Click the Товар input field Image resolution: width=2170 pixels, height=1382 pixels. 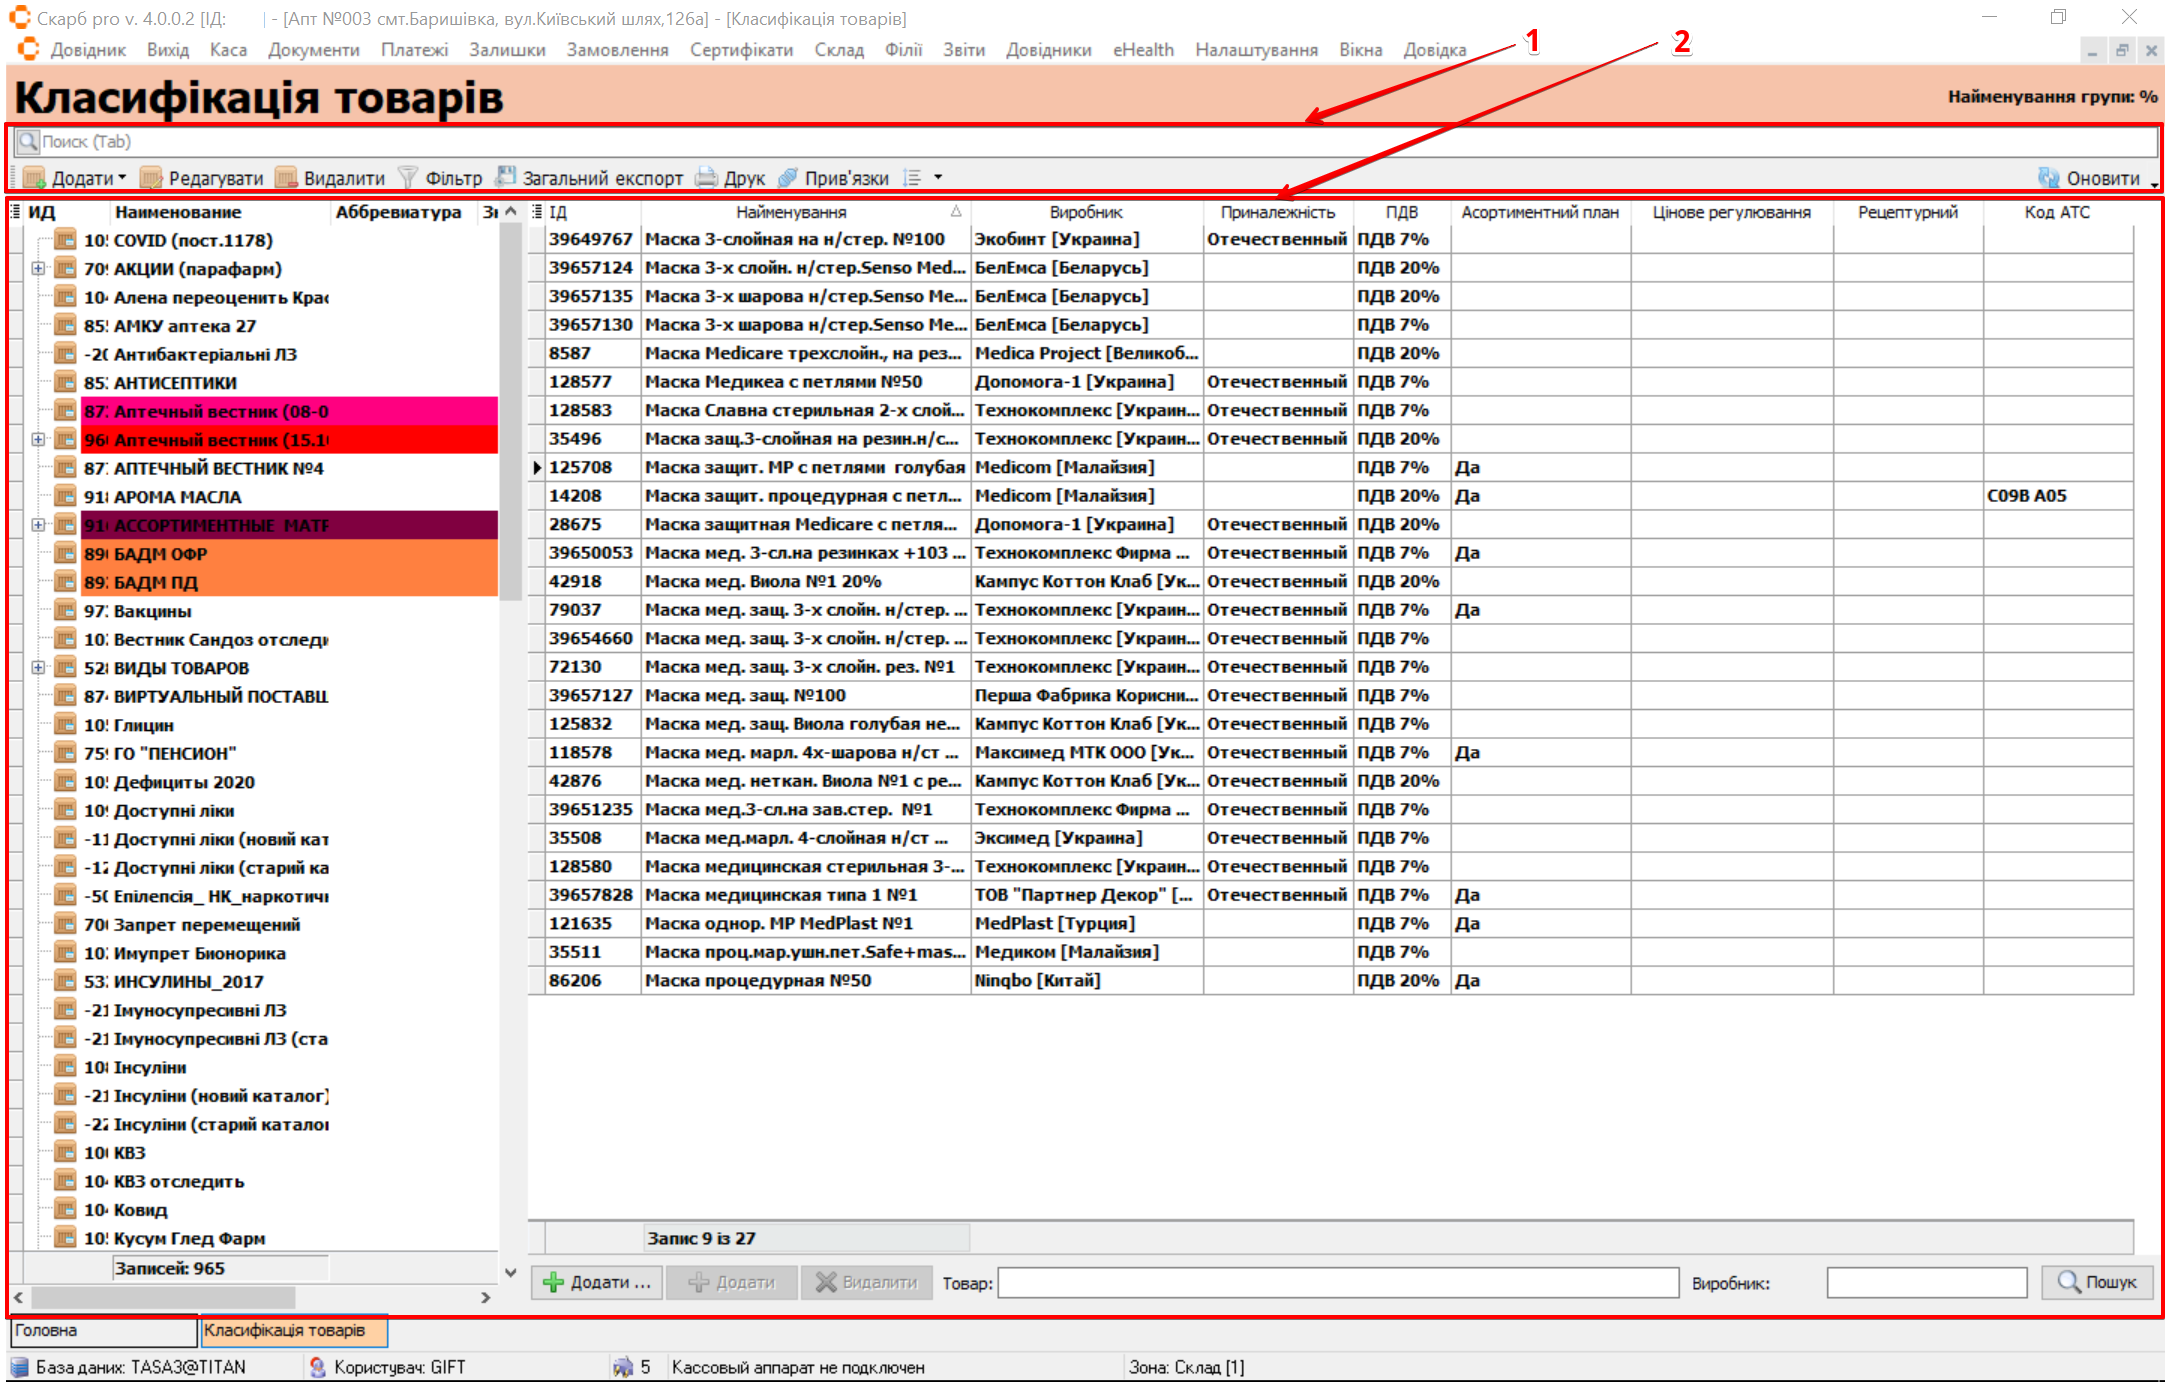click(x=1337, y=1282)
